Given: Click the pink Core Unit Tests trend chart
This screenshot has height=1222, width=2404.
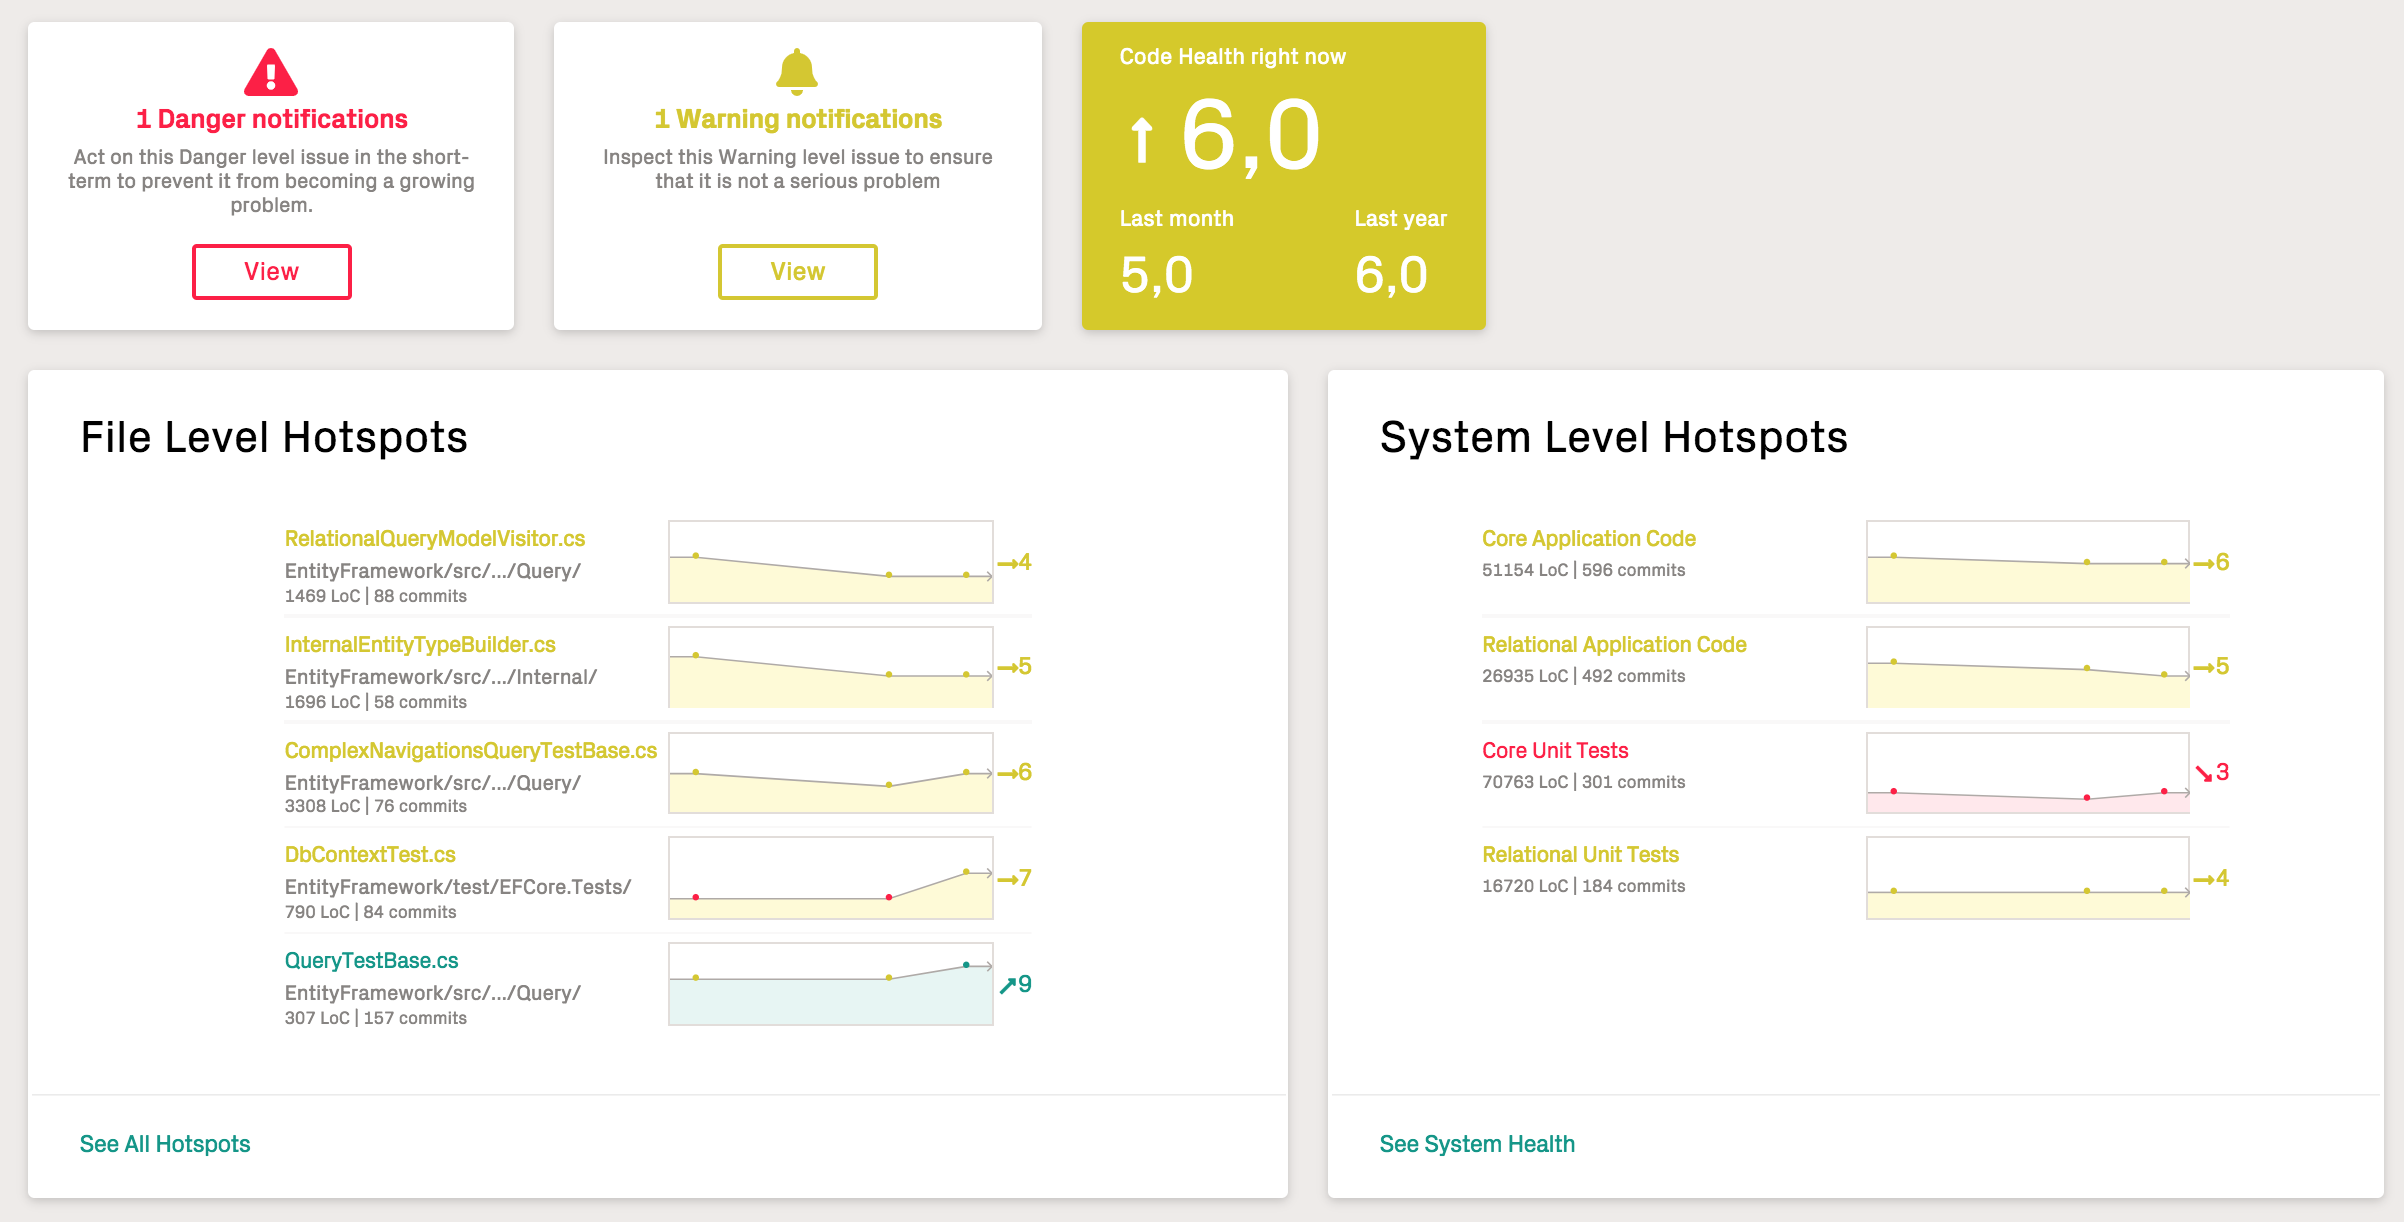Looking at the screenshot, I should click(2028, 773).
